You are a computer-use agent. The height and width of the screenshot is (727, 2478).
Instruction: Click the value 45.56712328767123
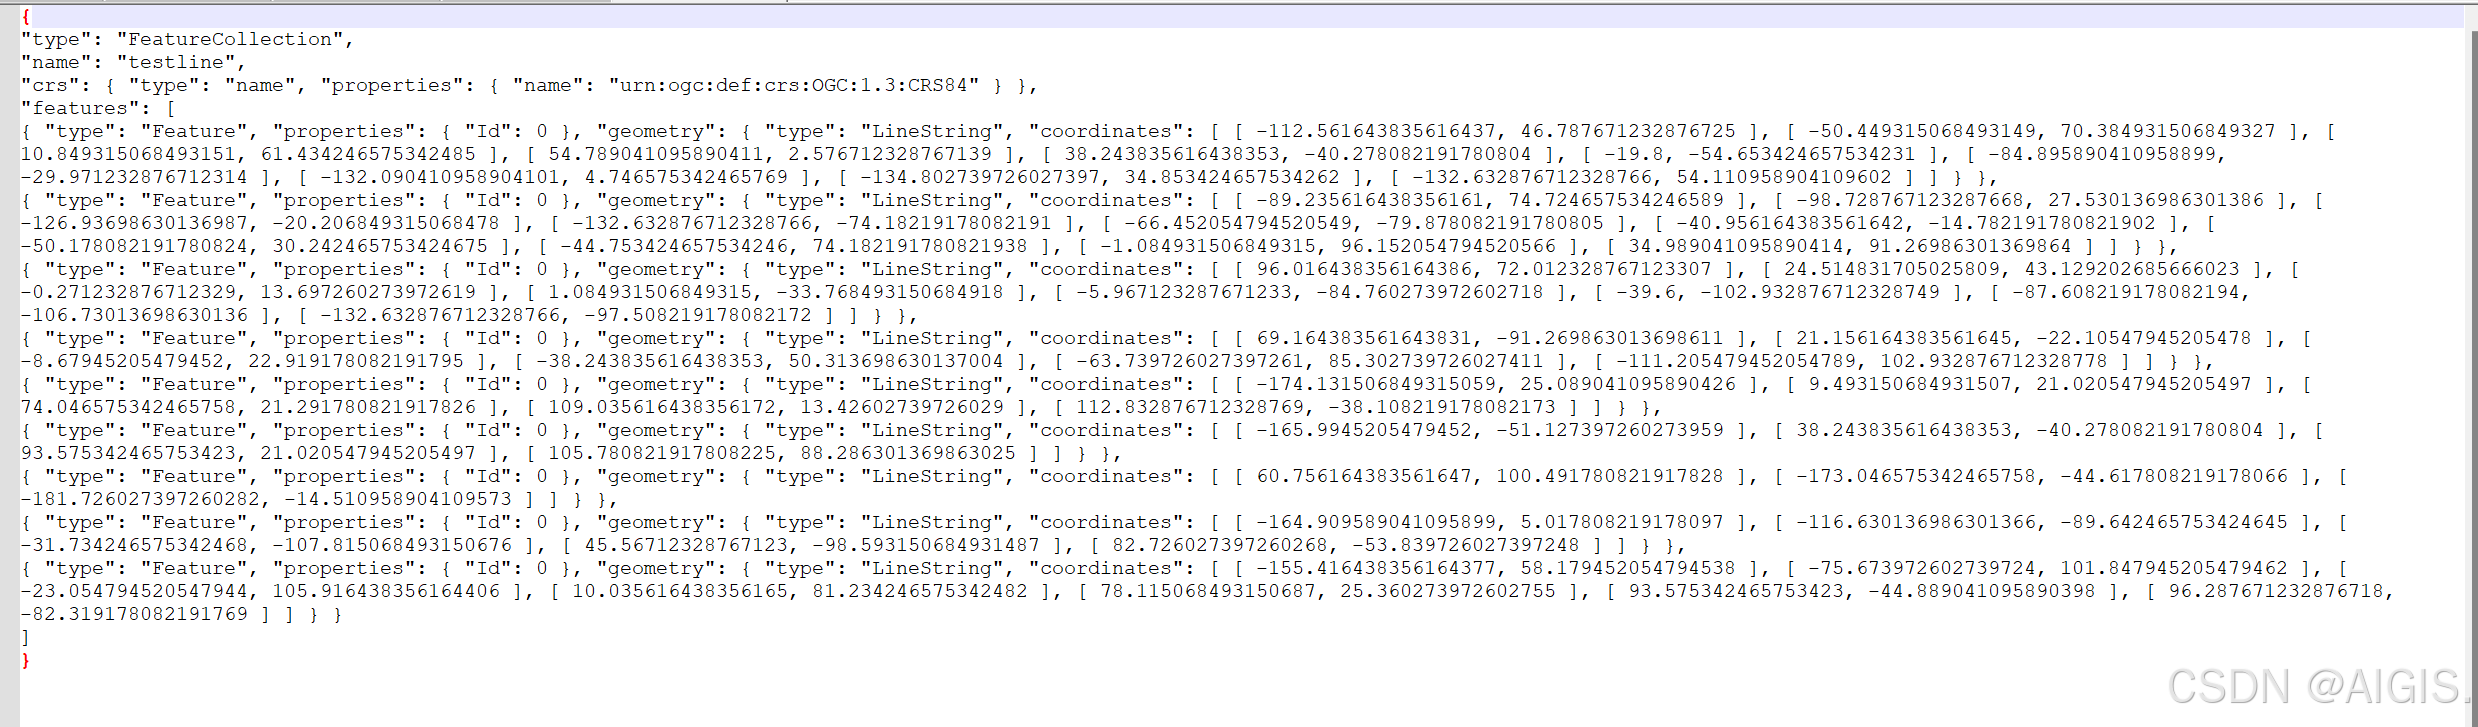click(686, 545)
